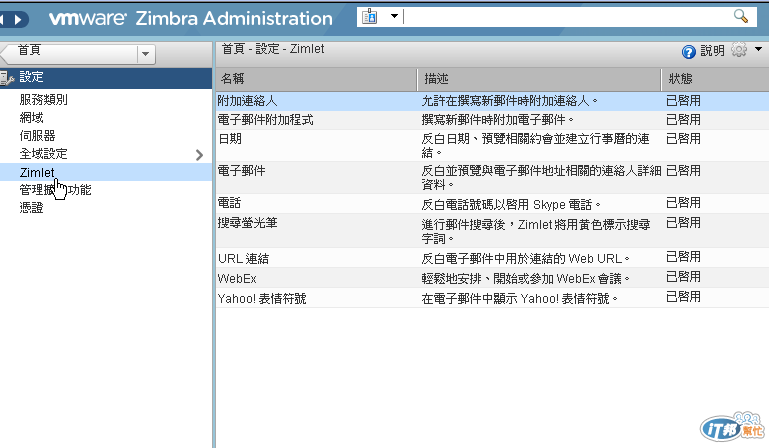Screen dimensions: 769x448
Task: Open the 首頁 navigation dropdown arrow
Action: coord(145,54)
